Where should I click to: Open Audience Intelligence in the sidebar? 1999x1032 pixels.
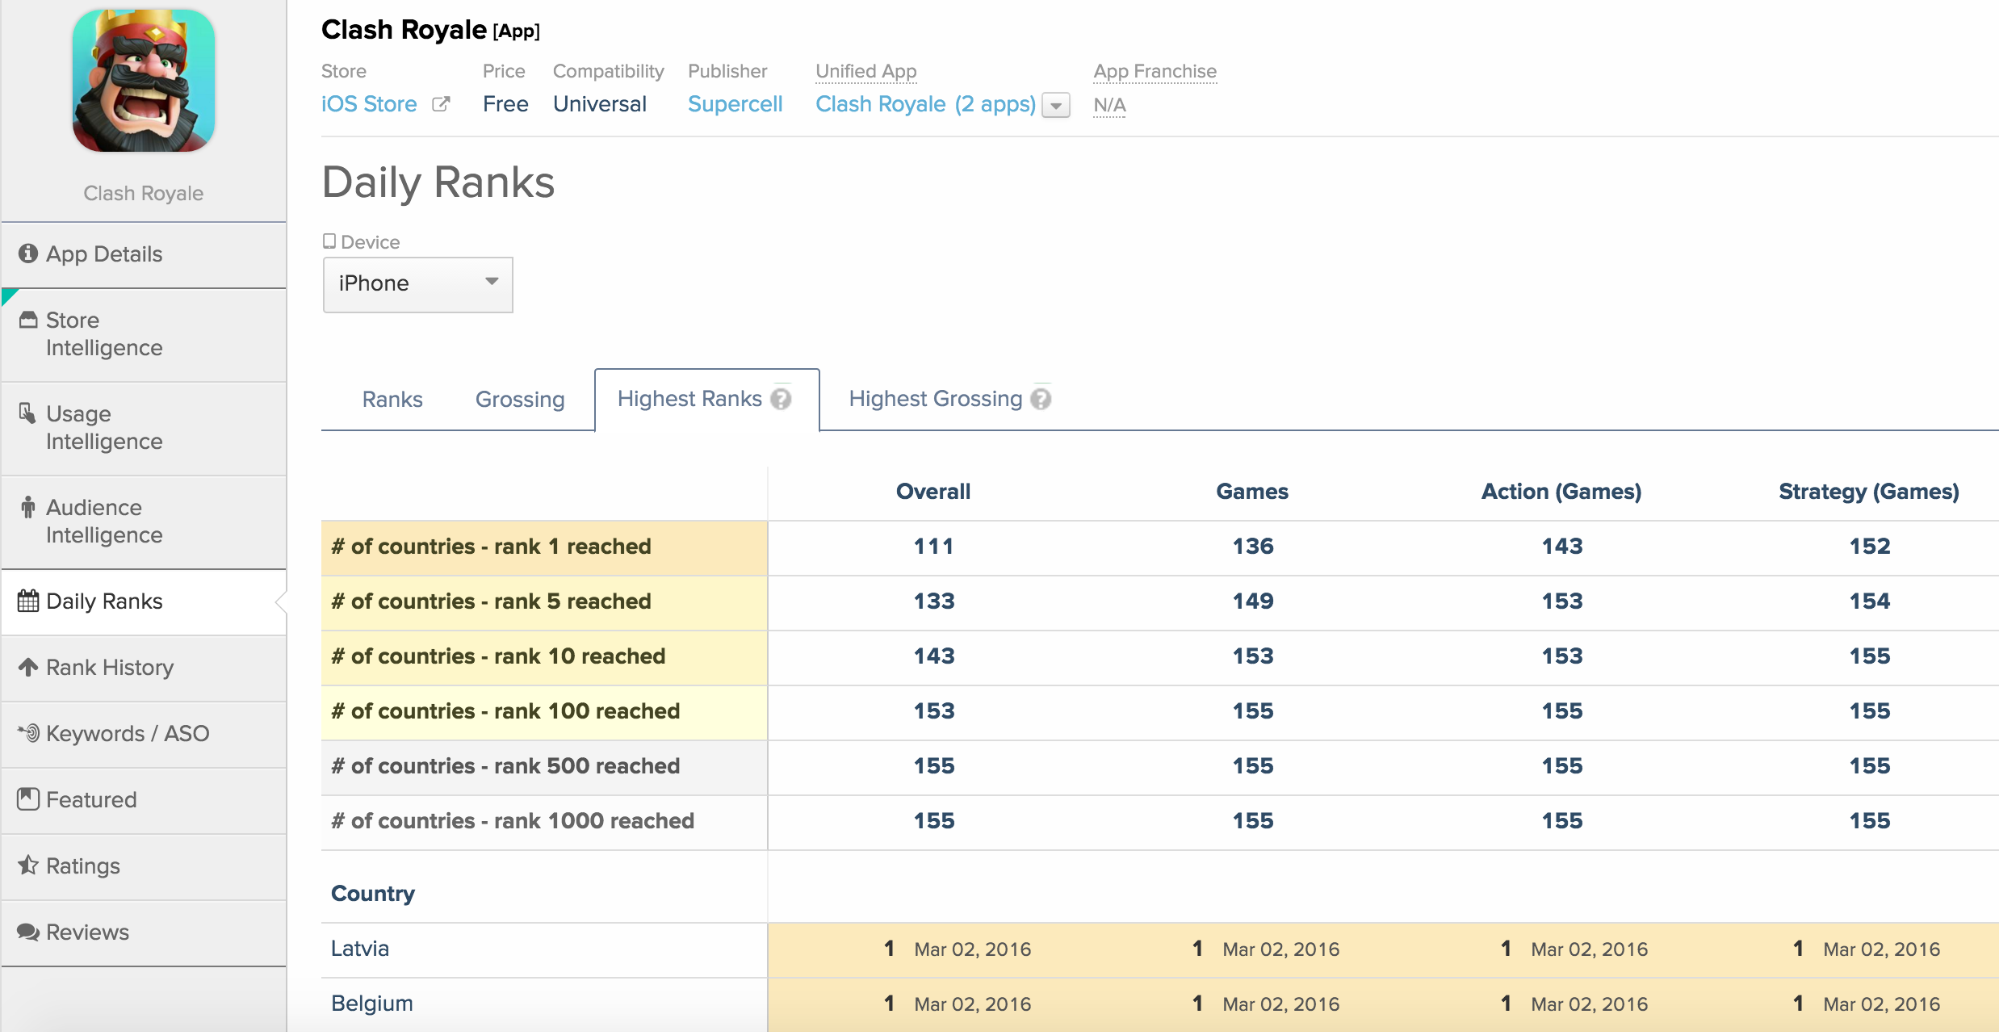pos(144,521)
